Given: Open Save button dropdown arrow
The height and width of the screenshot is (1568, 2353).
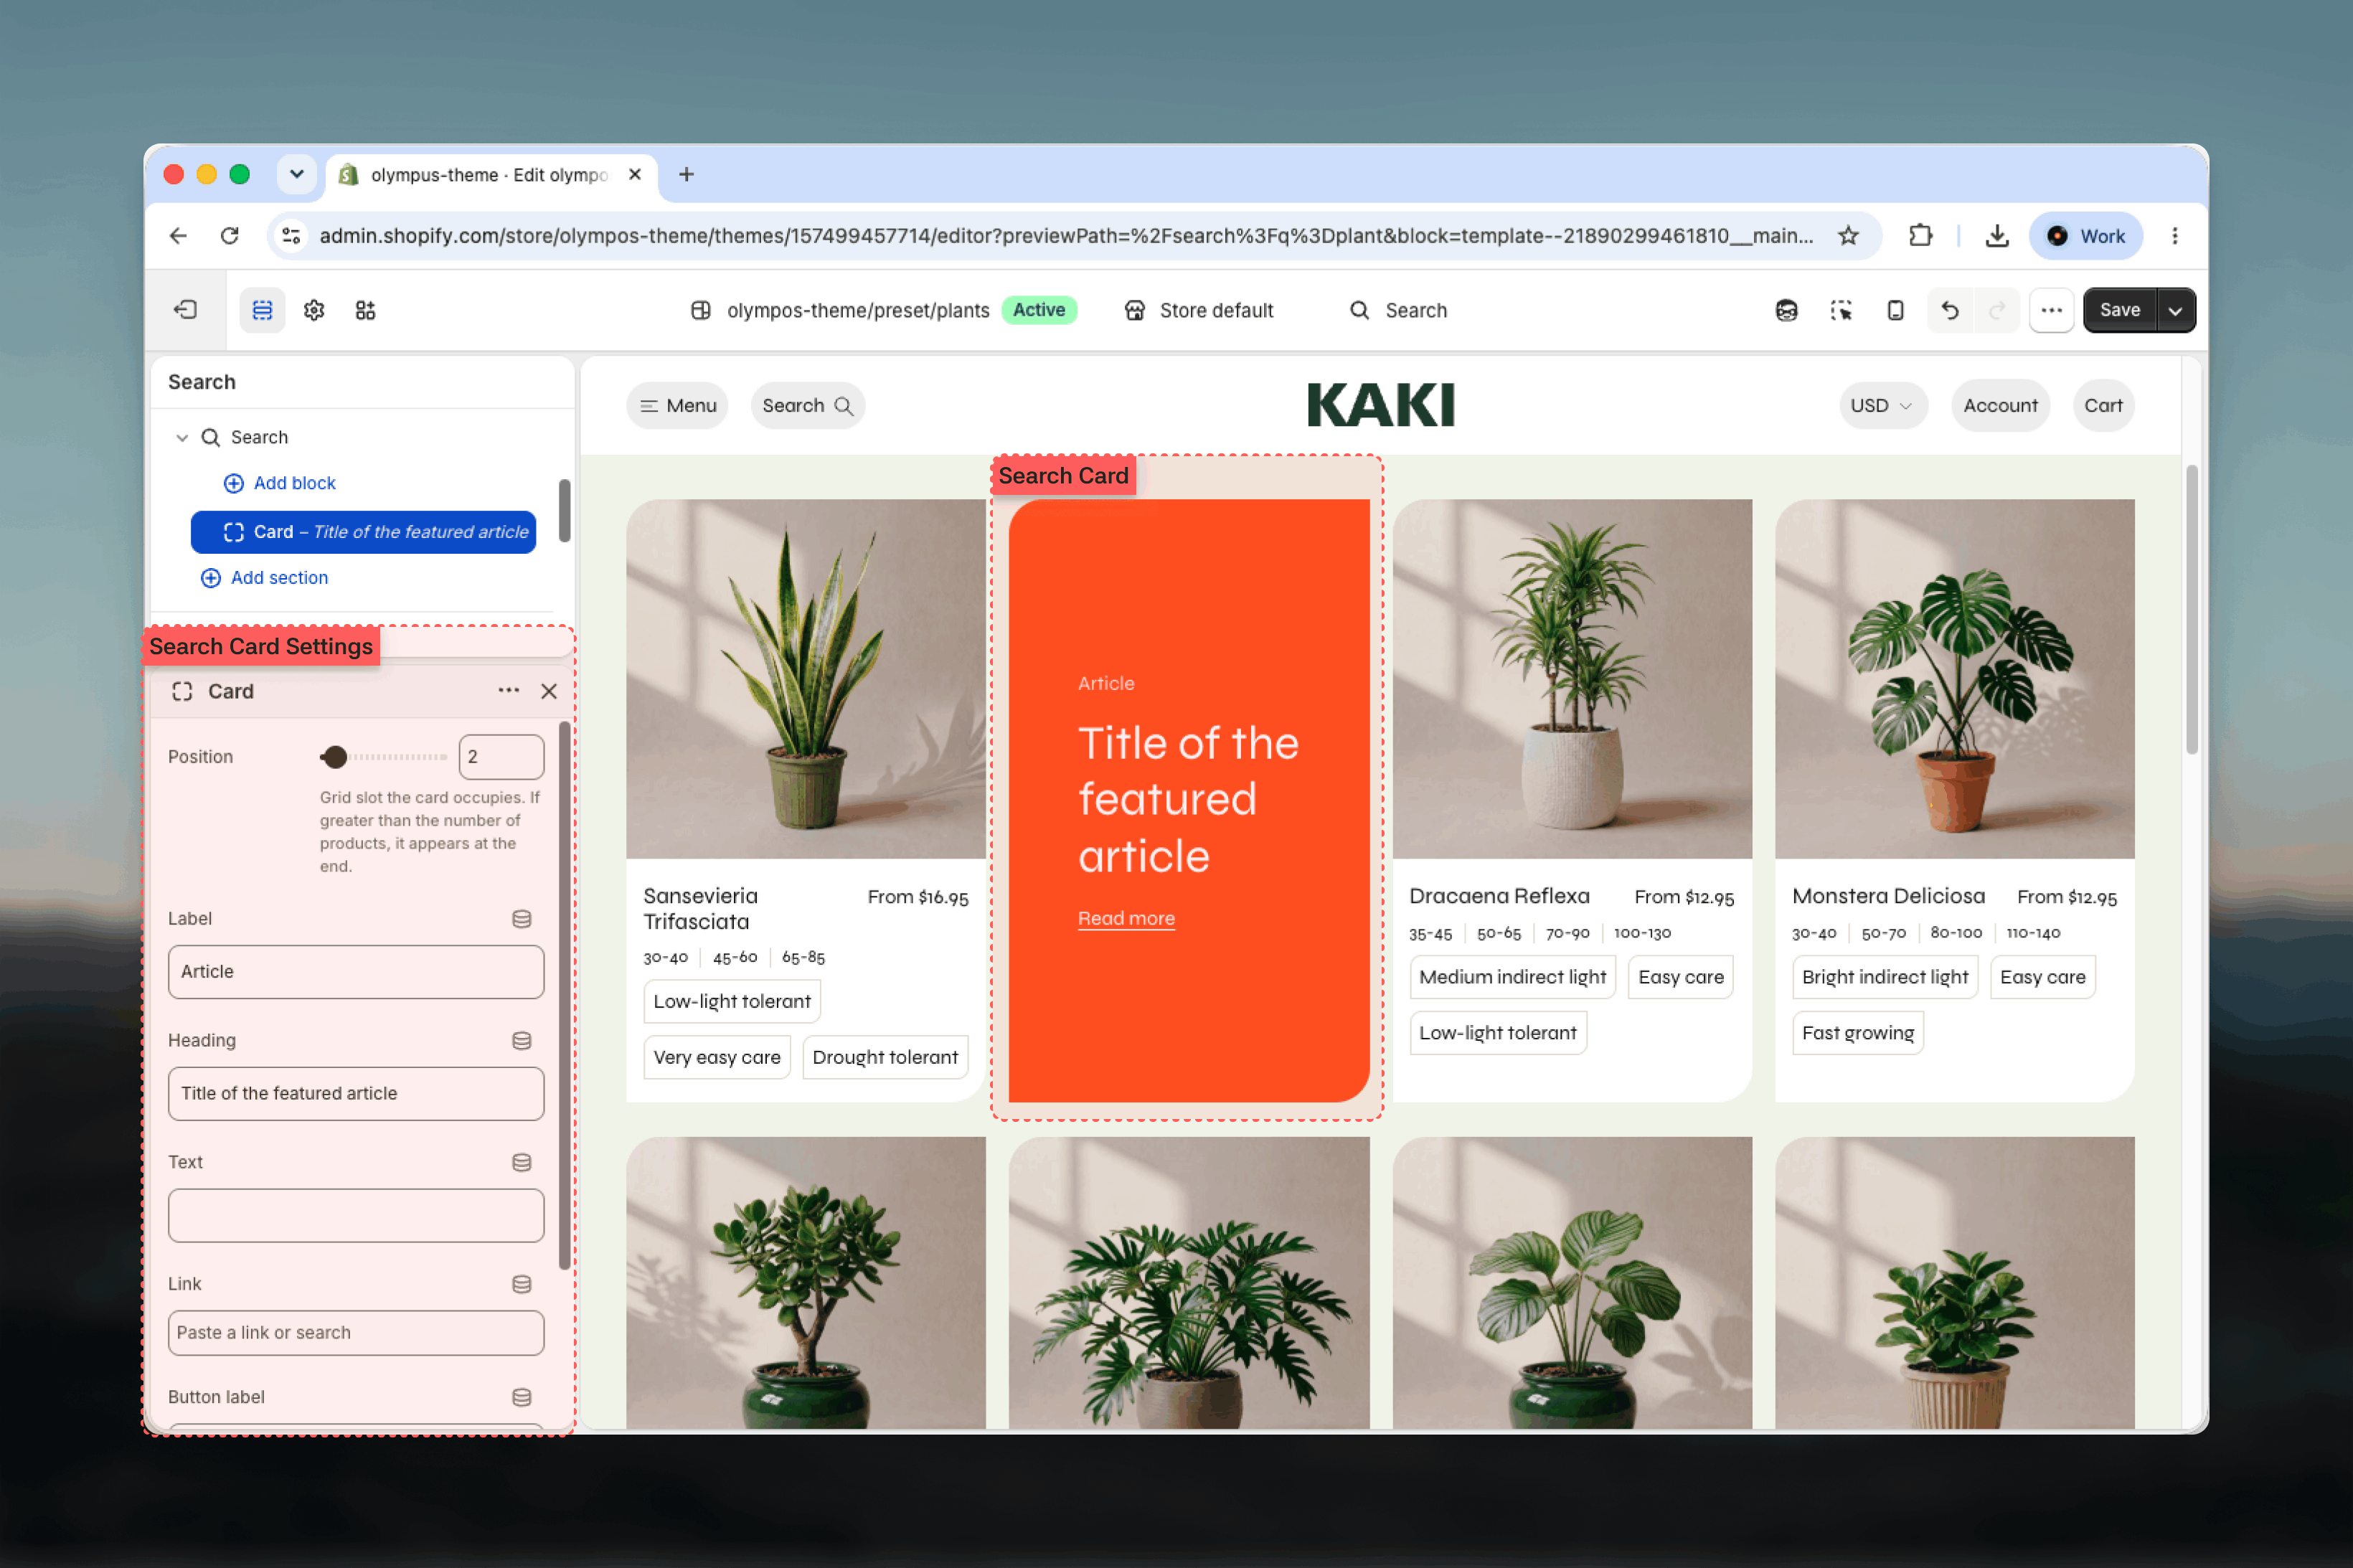Looking at the screenshot, I should pos(2175,310).
